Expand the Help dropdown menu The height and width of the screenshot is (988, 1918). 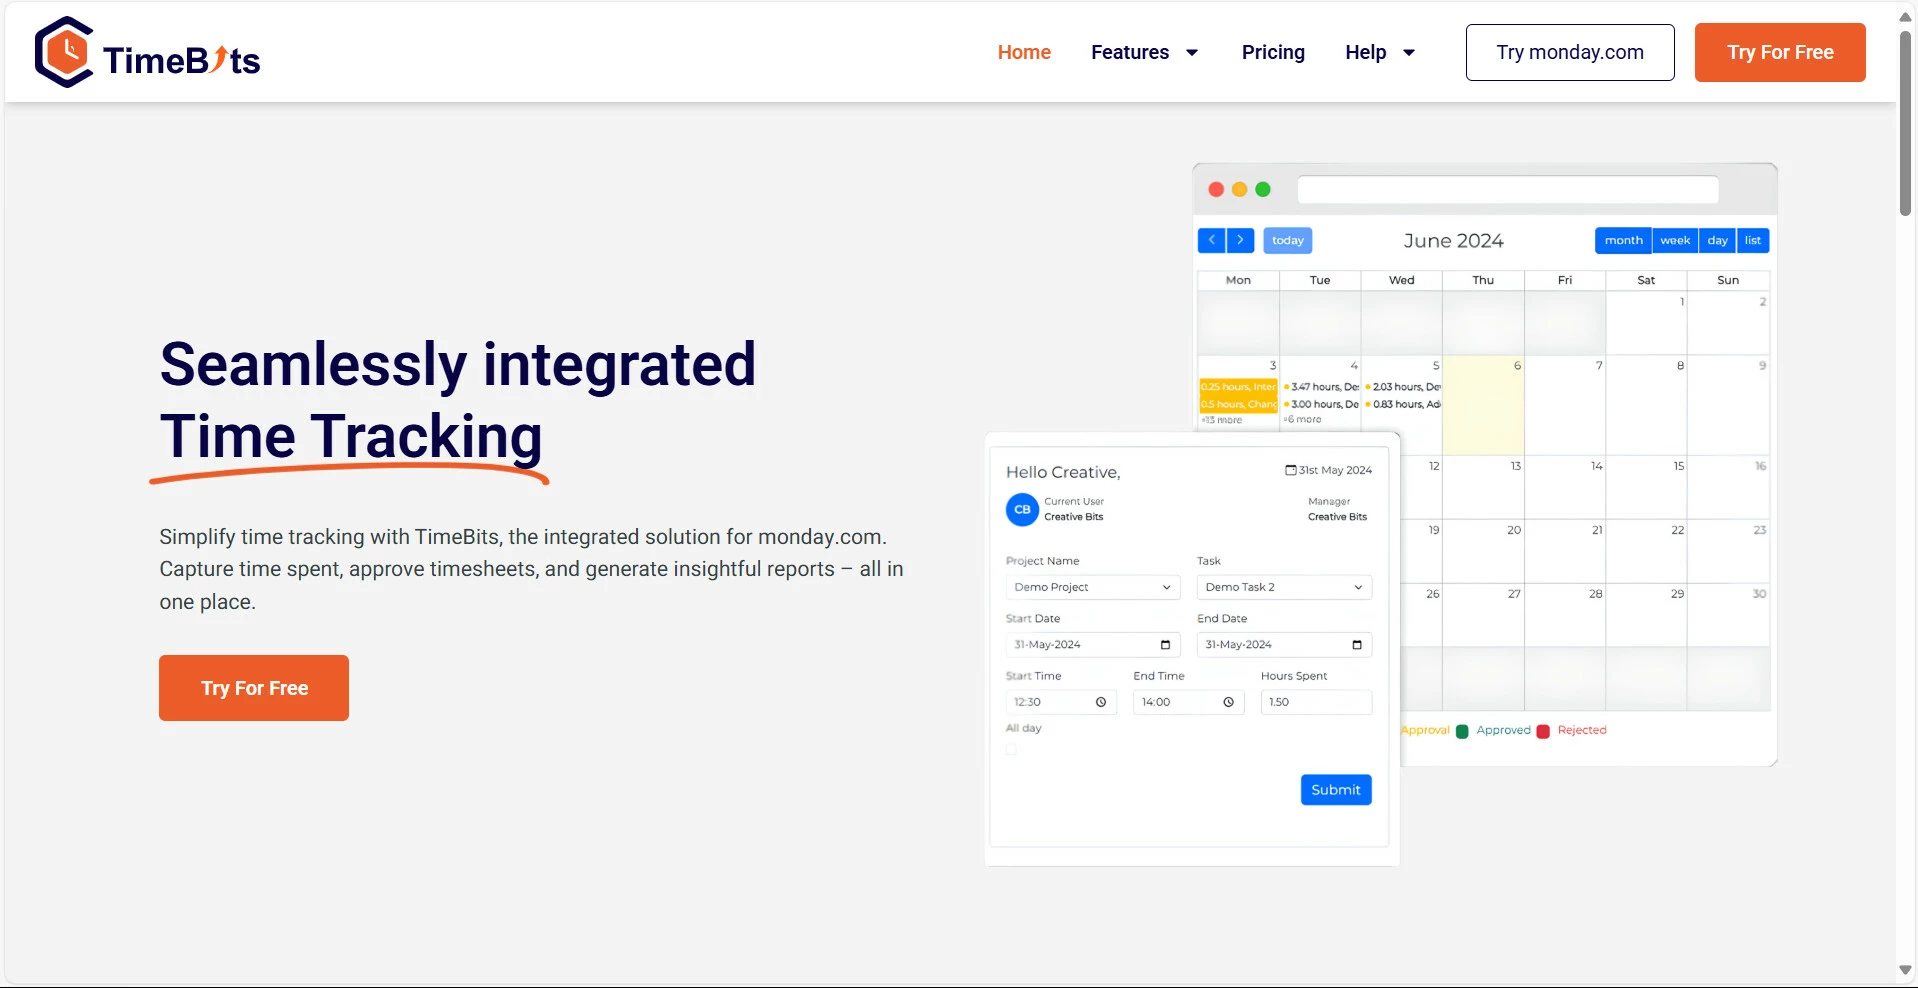[1380, 52]
